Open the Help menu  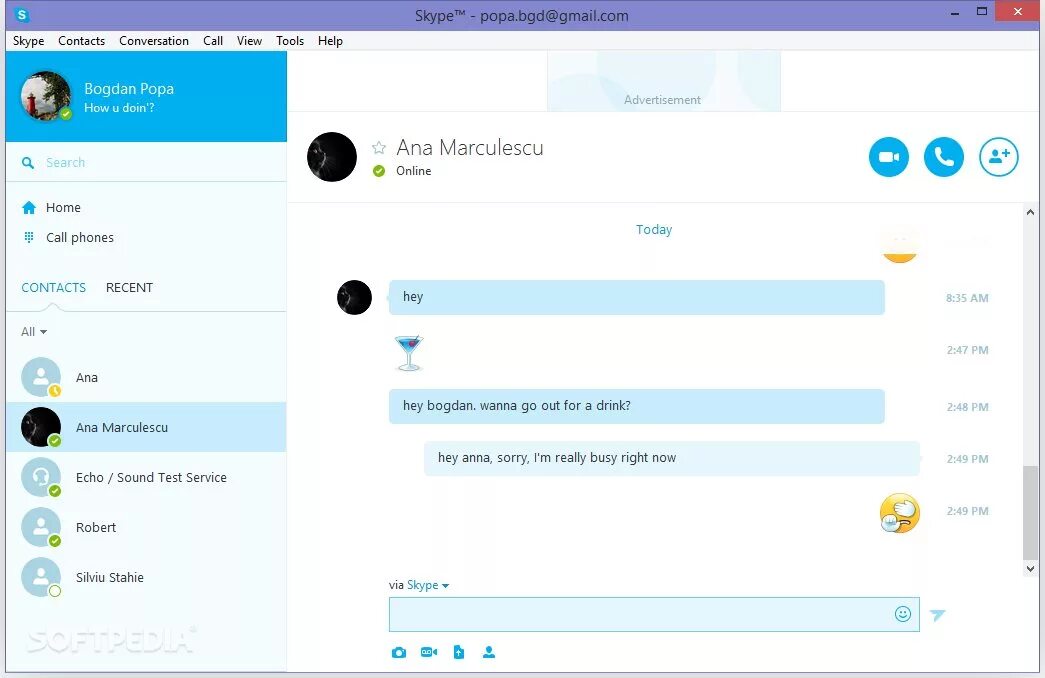pos(330,41)
